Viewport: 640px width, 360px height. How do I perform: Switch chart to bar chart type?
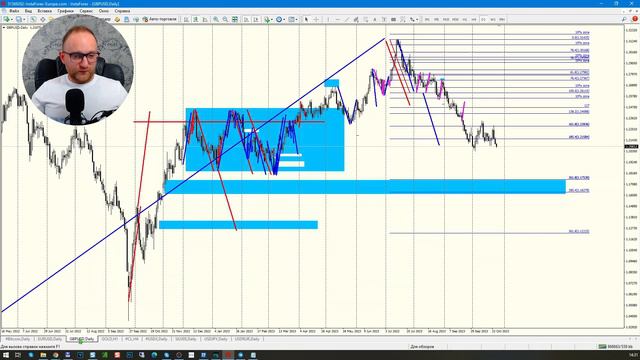[x=187, y=19]
